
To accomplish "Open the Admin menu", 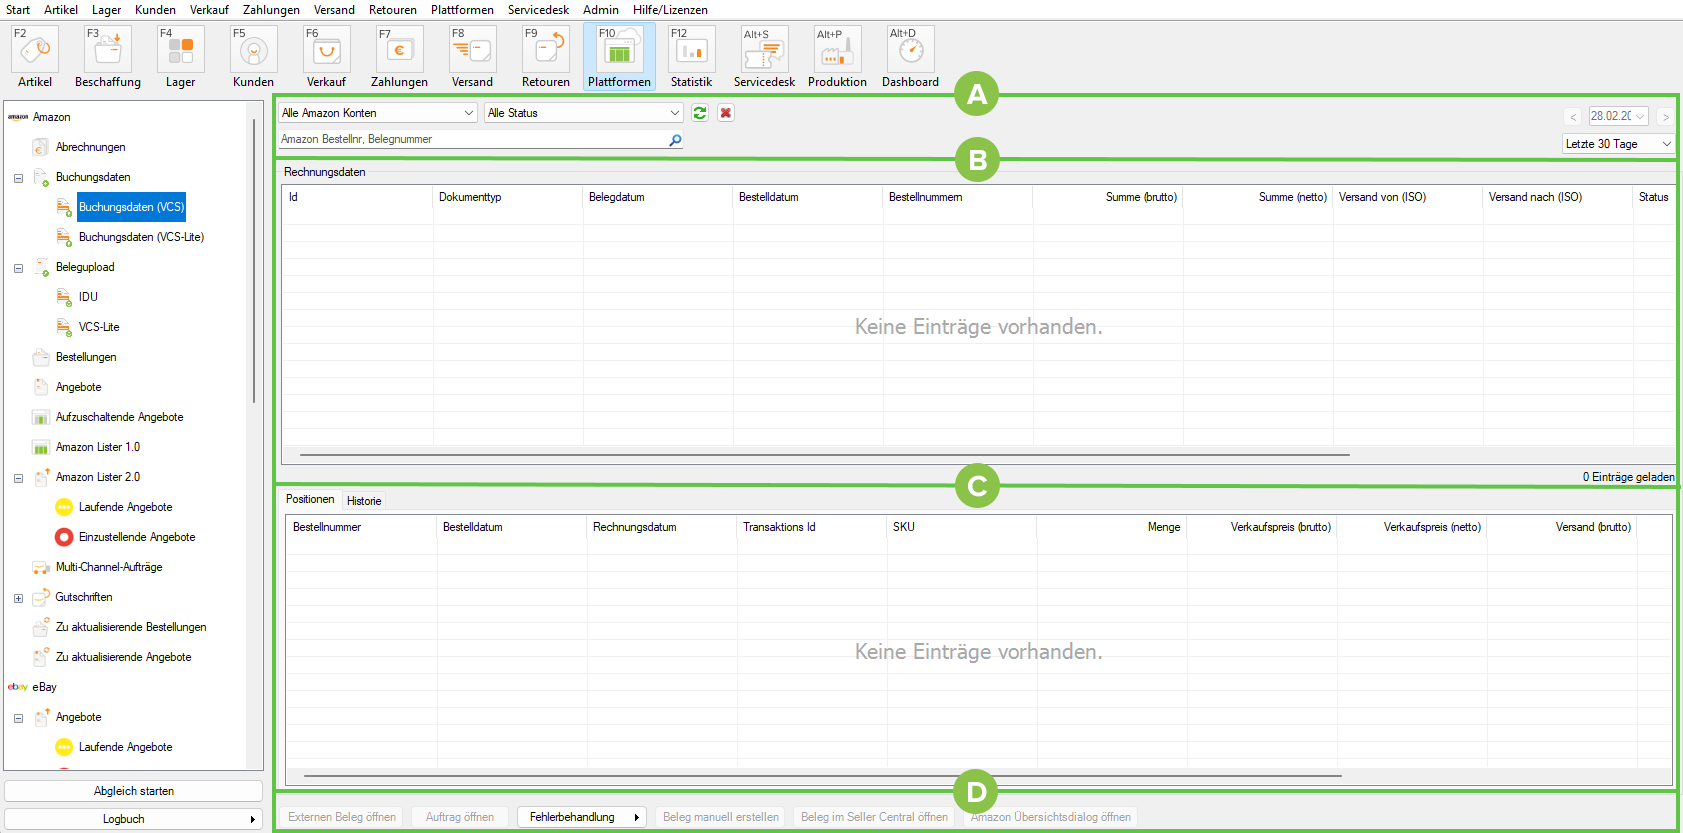I will coord(600,10).
